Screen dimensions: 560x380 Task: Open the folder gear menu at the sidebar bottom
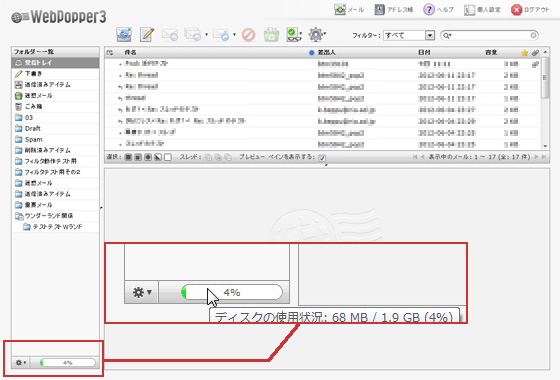coord(21,362)
